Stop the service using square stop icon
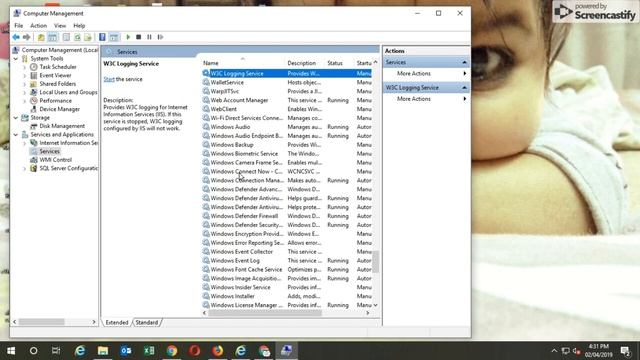 coord(139,37)
